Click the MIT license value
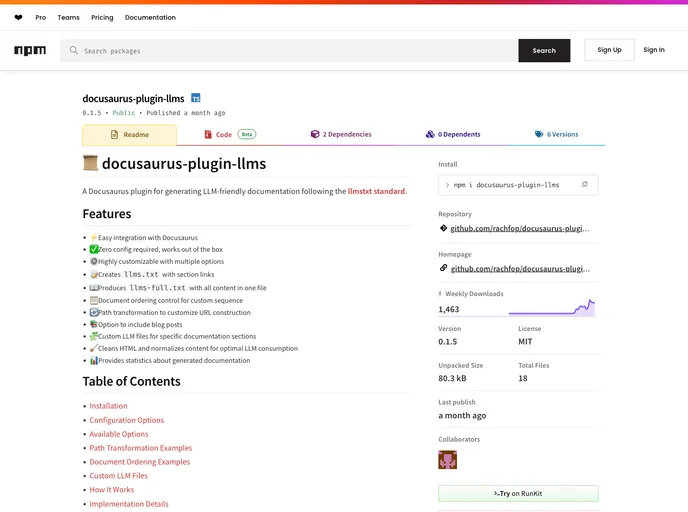The image size is (688, 512). coord(525,342)
